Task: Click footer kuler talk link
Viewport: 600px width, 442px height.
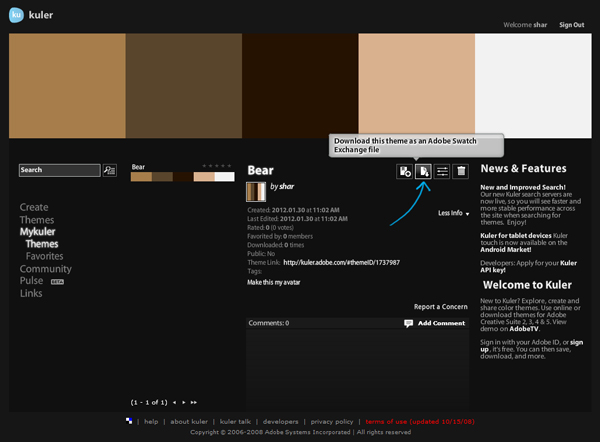Action: click(x=235, y=422)
